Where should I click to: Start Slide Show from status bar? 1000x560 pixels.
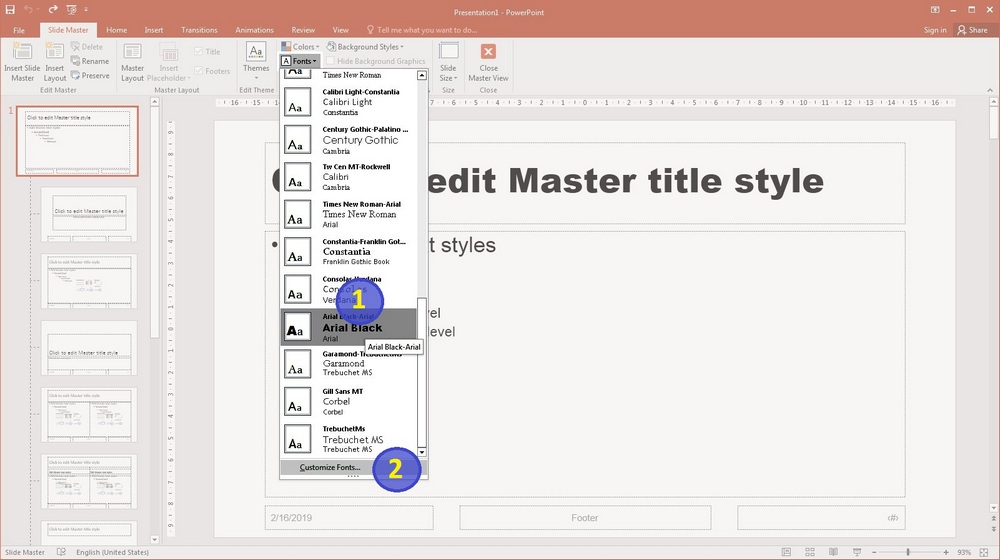click(x=857, y=552)
